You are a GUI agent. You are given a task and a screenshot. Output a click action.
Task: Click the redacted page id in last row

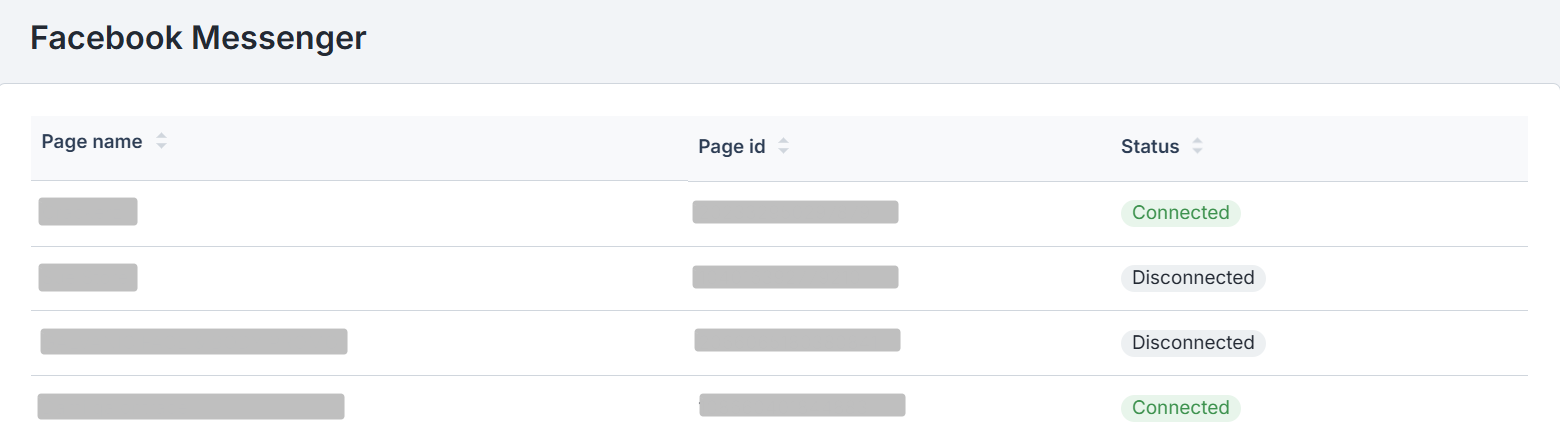tap(802, 405)
